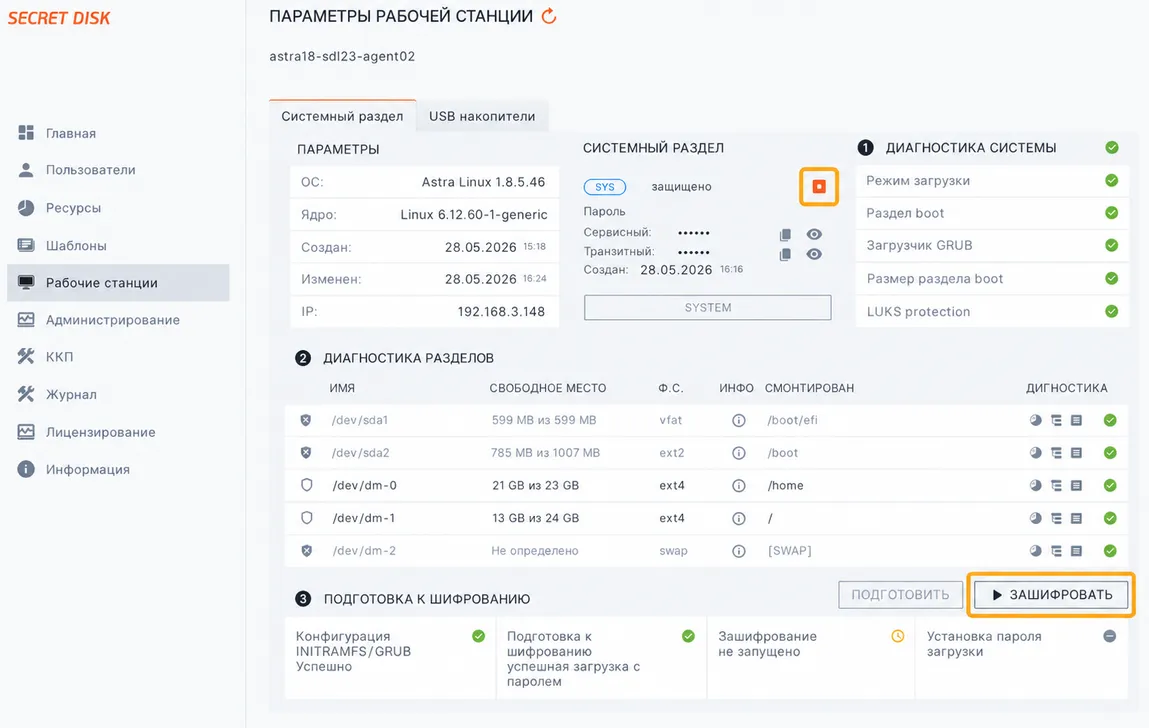Screen dimensions: 1149x728
Task: Click the SYS badge in system partition
Action: [605, 187]
